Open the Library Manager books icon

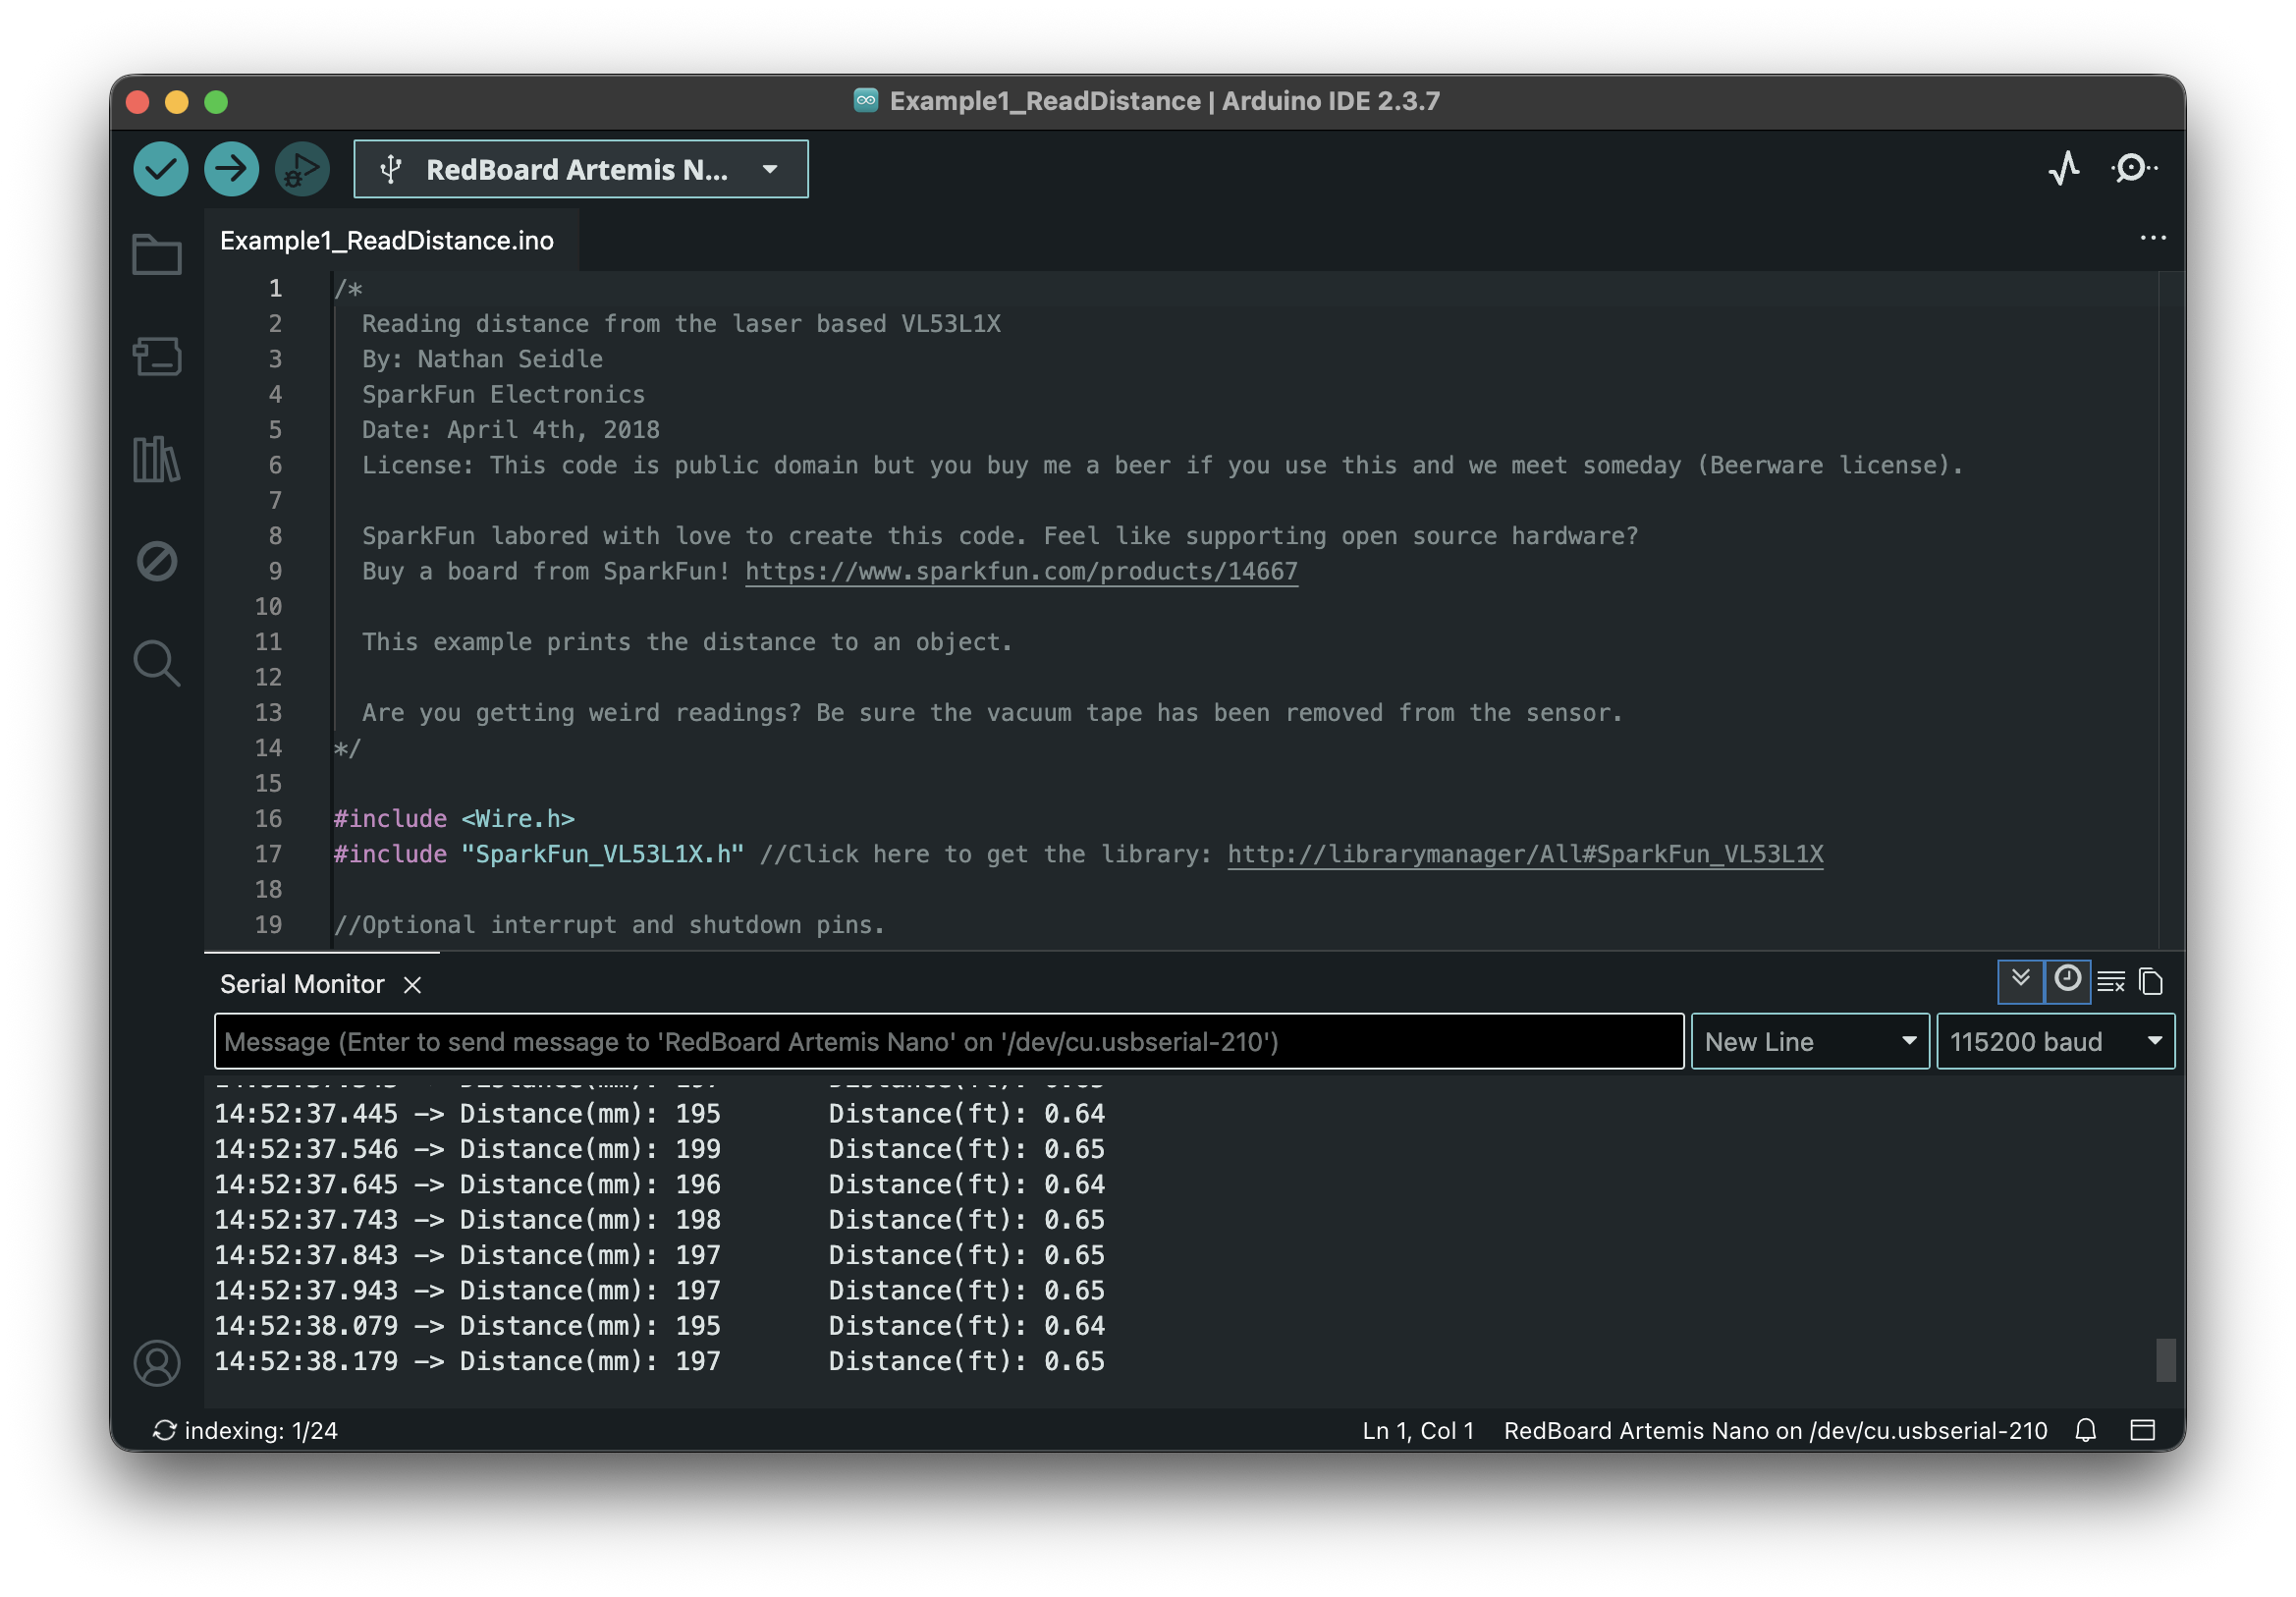click(157, 459)
